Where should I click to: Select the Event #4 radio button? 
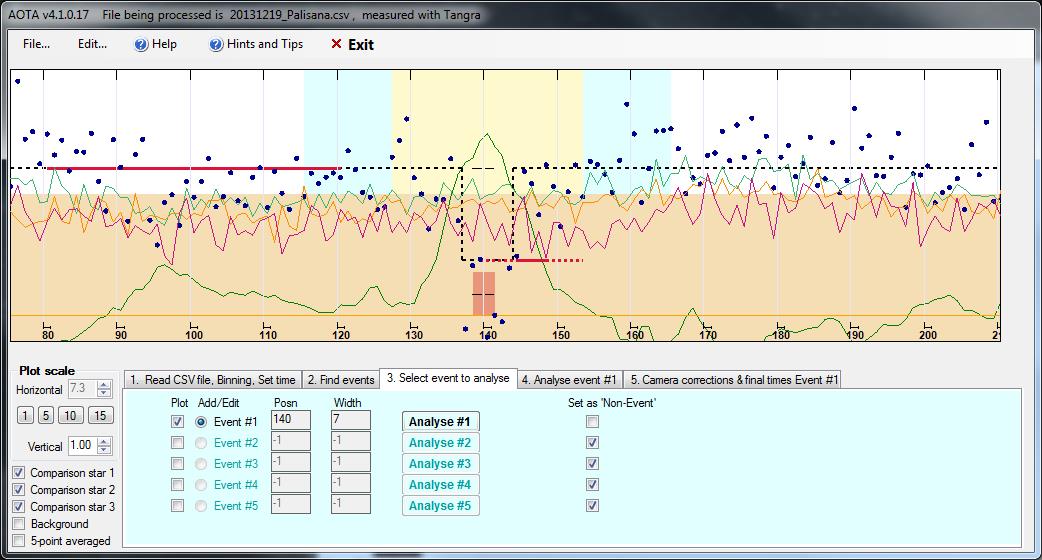201,485
